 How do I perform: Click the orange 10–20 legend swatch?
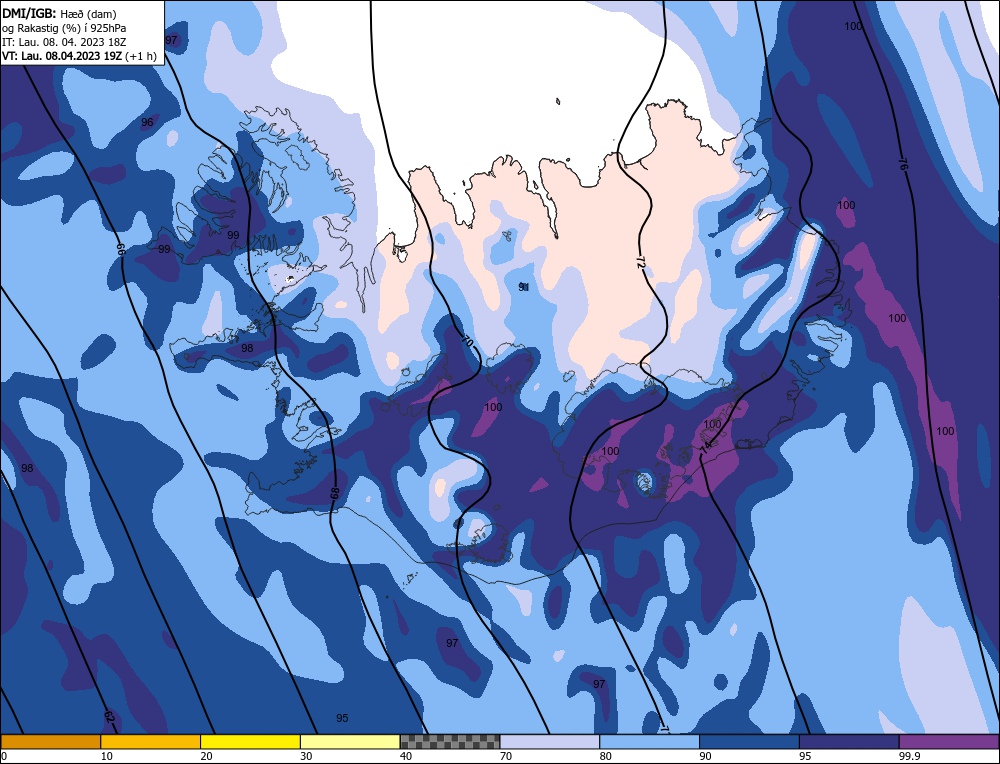coord(151,741)
